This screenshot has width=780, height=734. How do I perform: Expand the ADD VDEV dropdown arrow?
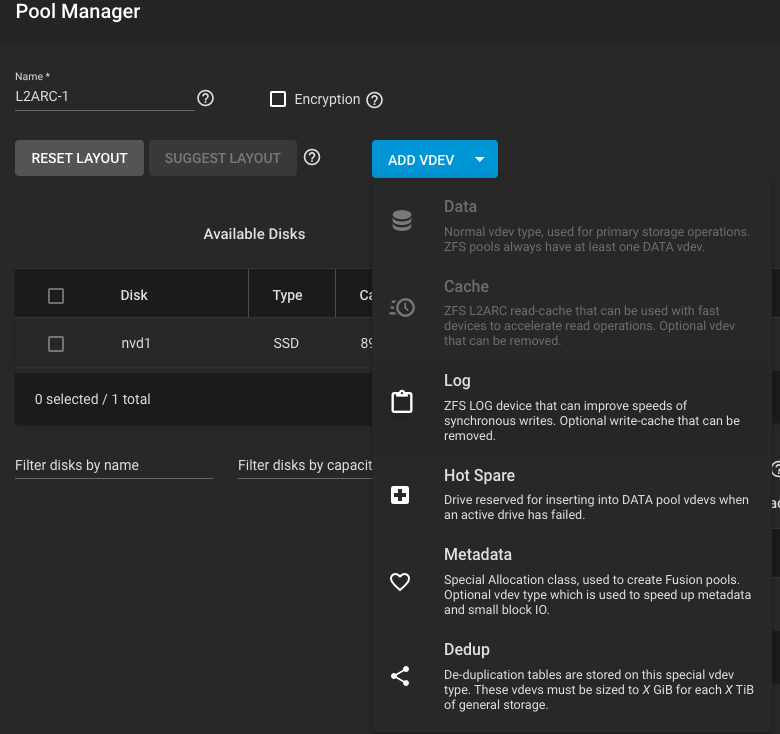click(480, 160)
